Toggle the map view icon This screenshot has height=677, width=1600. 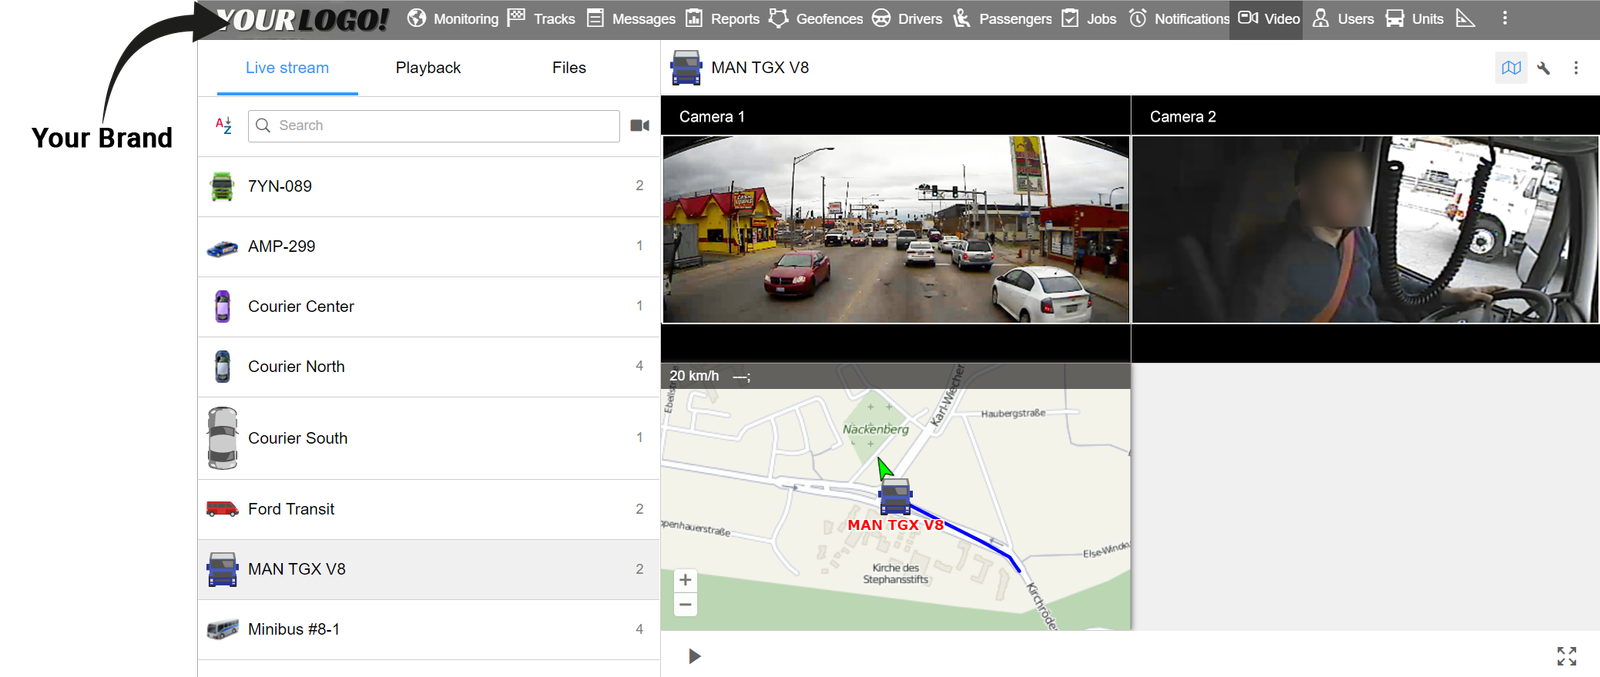[x=1511, y=68]
